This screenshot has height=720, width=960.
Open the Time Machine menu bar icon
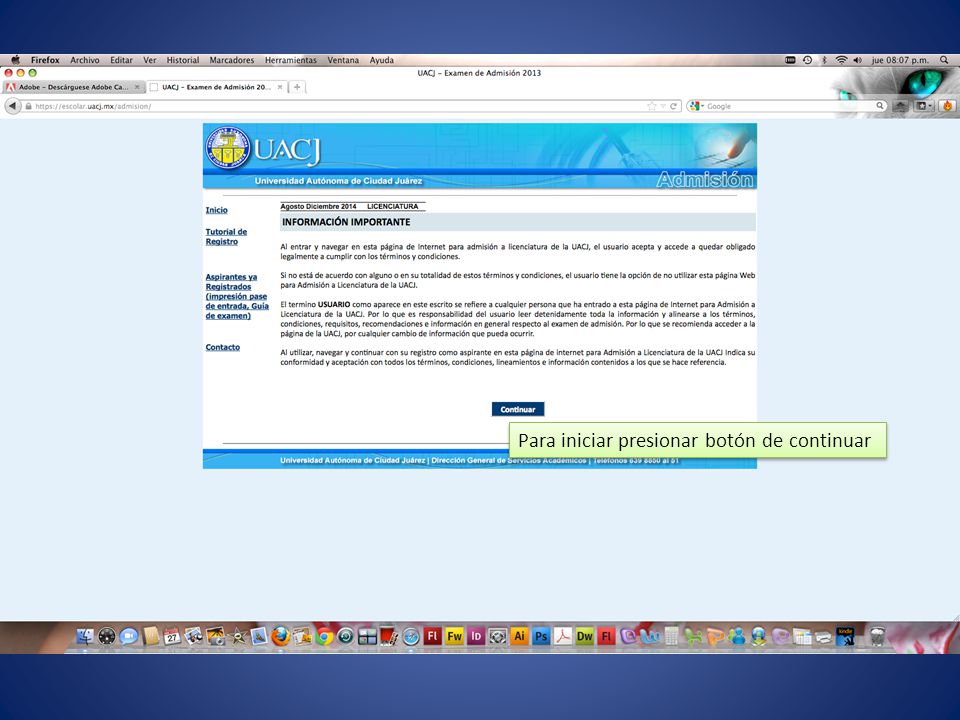tap(808, 60)
